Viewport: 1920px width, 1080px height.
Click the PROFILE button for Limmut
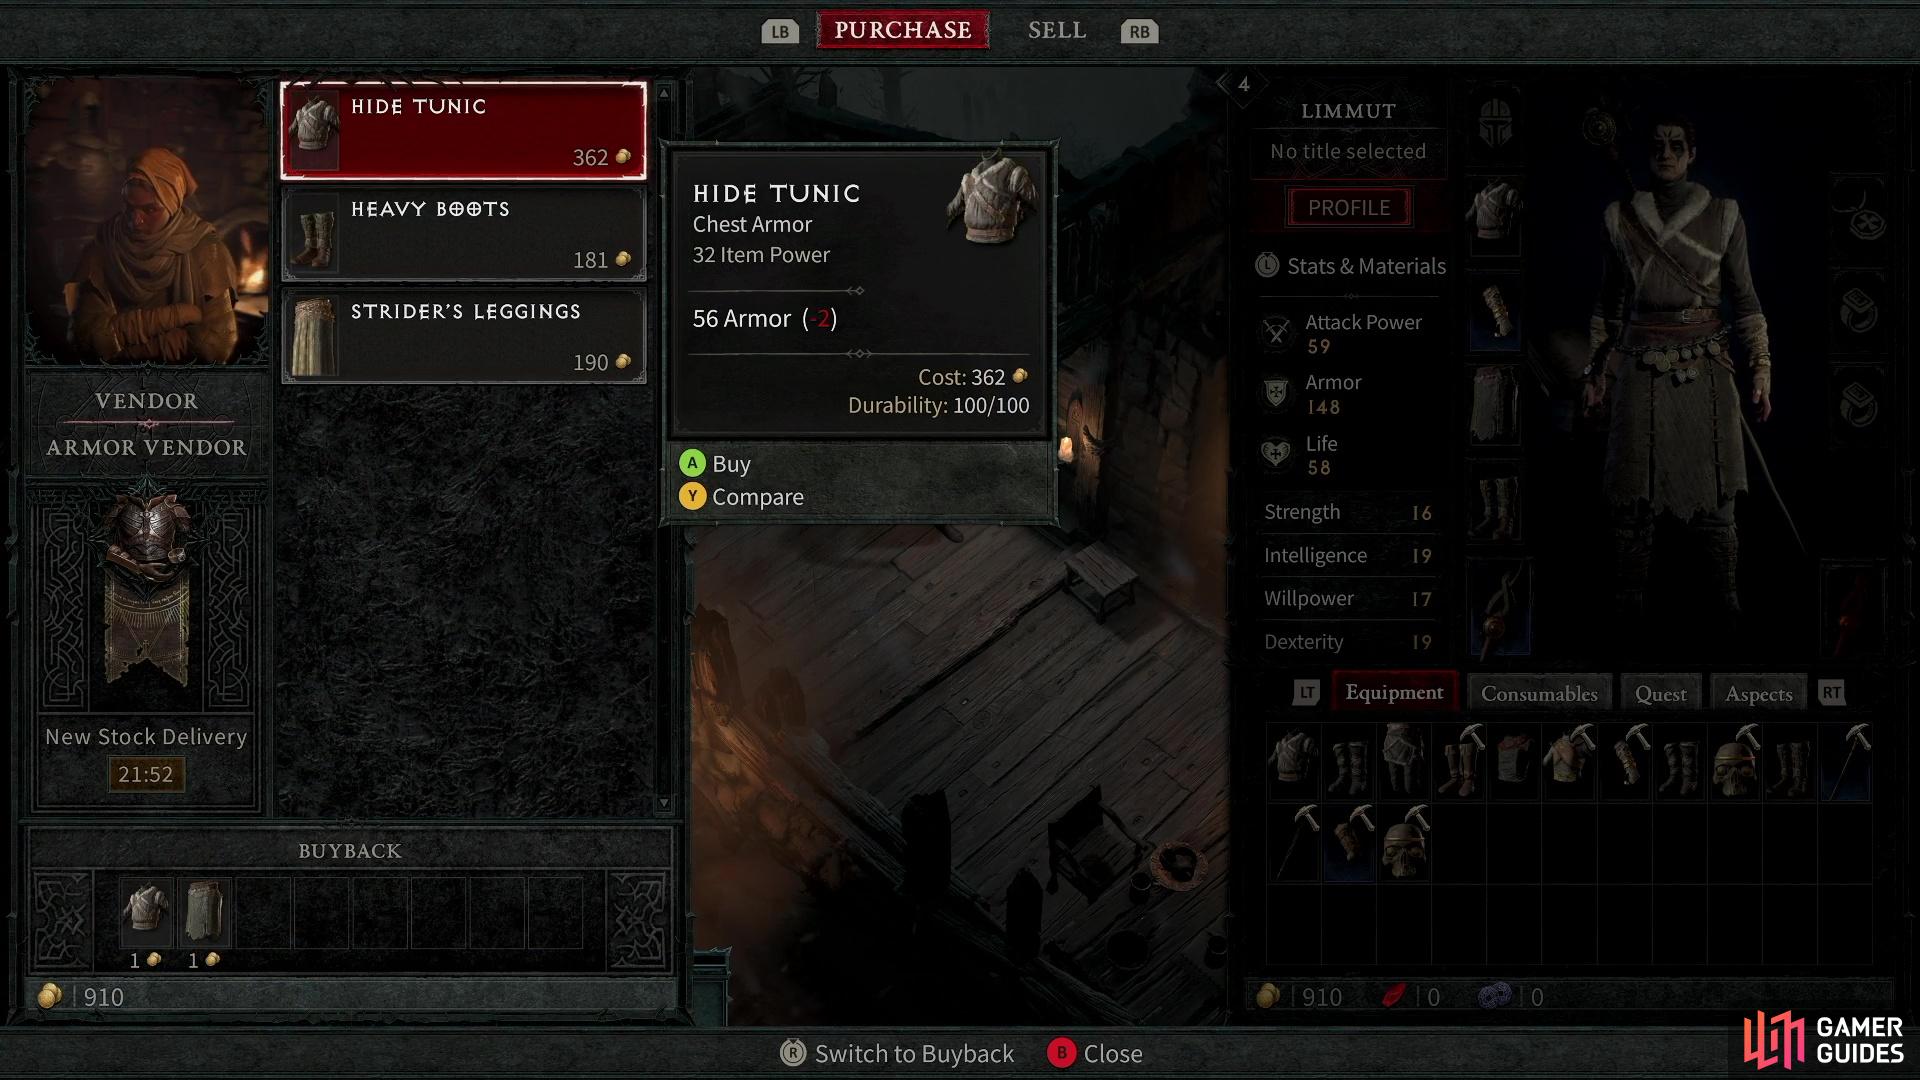tap(1349, 207)
